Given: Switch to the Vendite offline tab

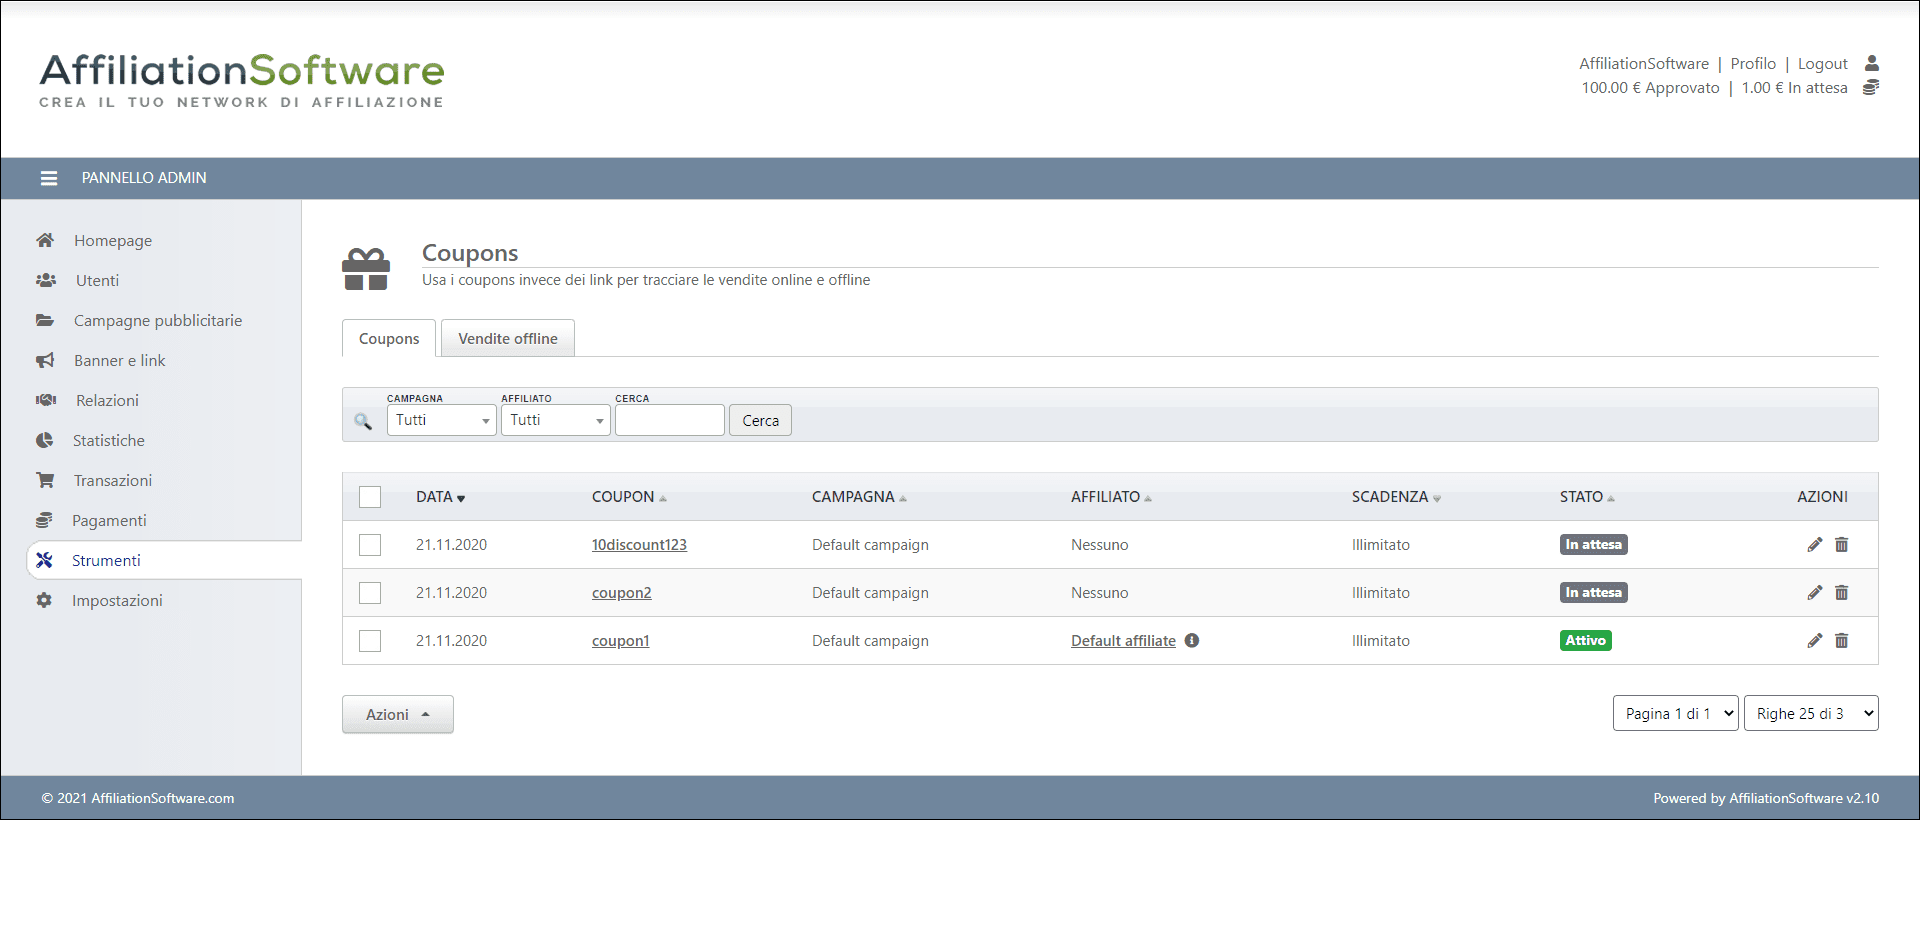Looking at the screenshot, I should pyautogui.click(x=507, y=339).
